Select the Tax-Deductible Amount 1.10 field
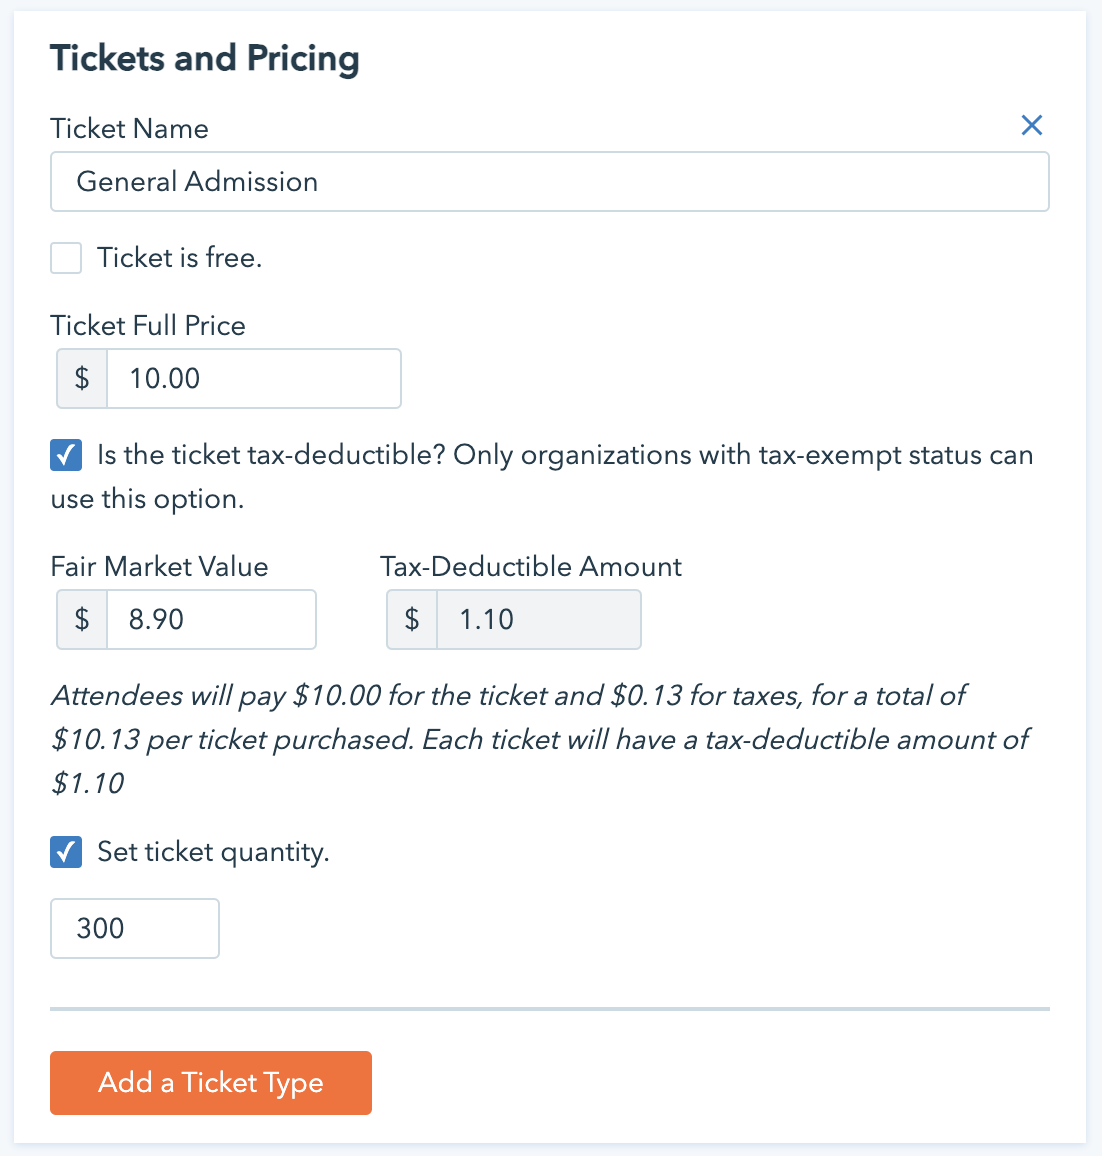This screenshot has height=1156, width=1102. pos(538,619)
